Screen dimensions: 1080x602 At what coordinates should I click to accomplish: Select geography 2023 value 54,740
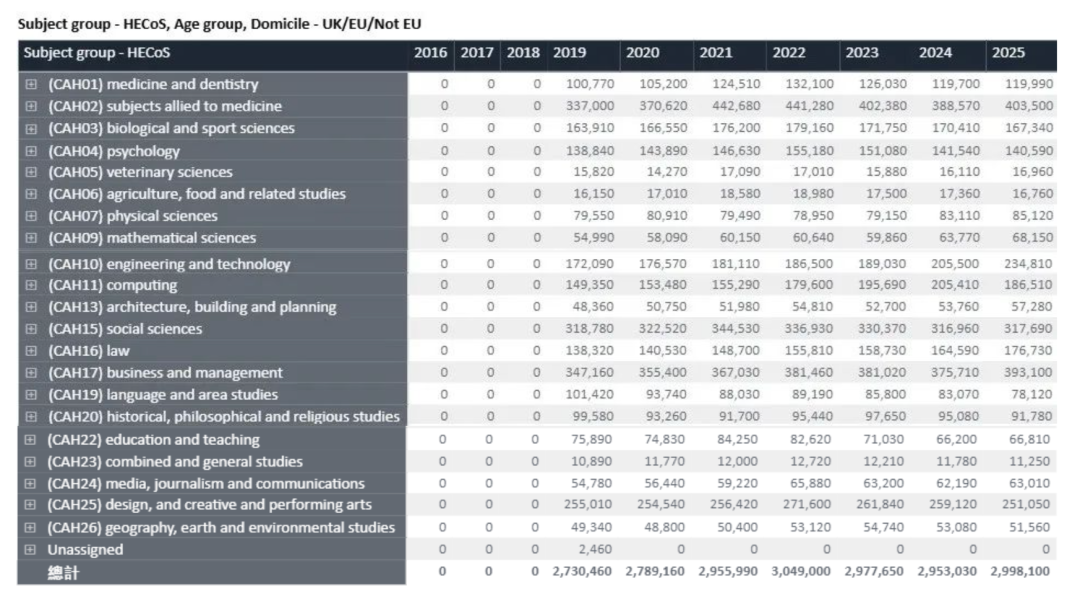click(884, 528)
